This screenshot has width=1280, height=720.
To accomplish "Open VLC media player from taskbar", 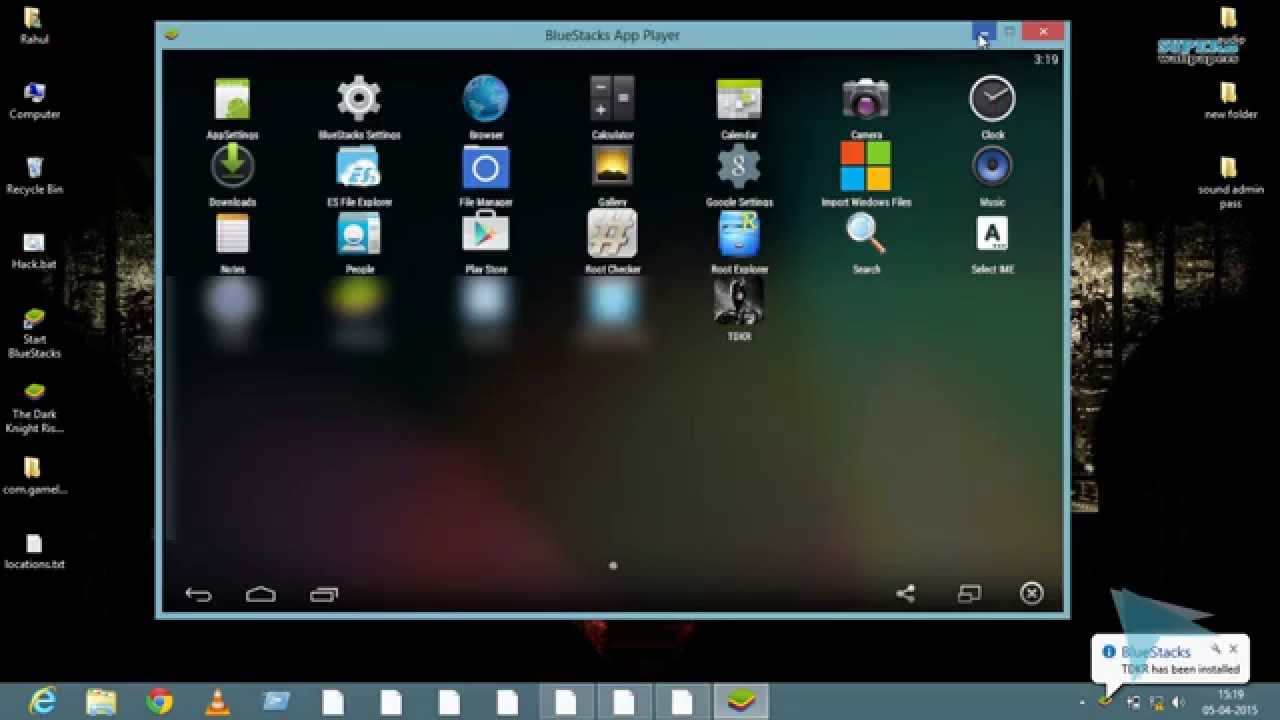I will (217, 701).
